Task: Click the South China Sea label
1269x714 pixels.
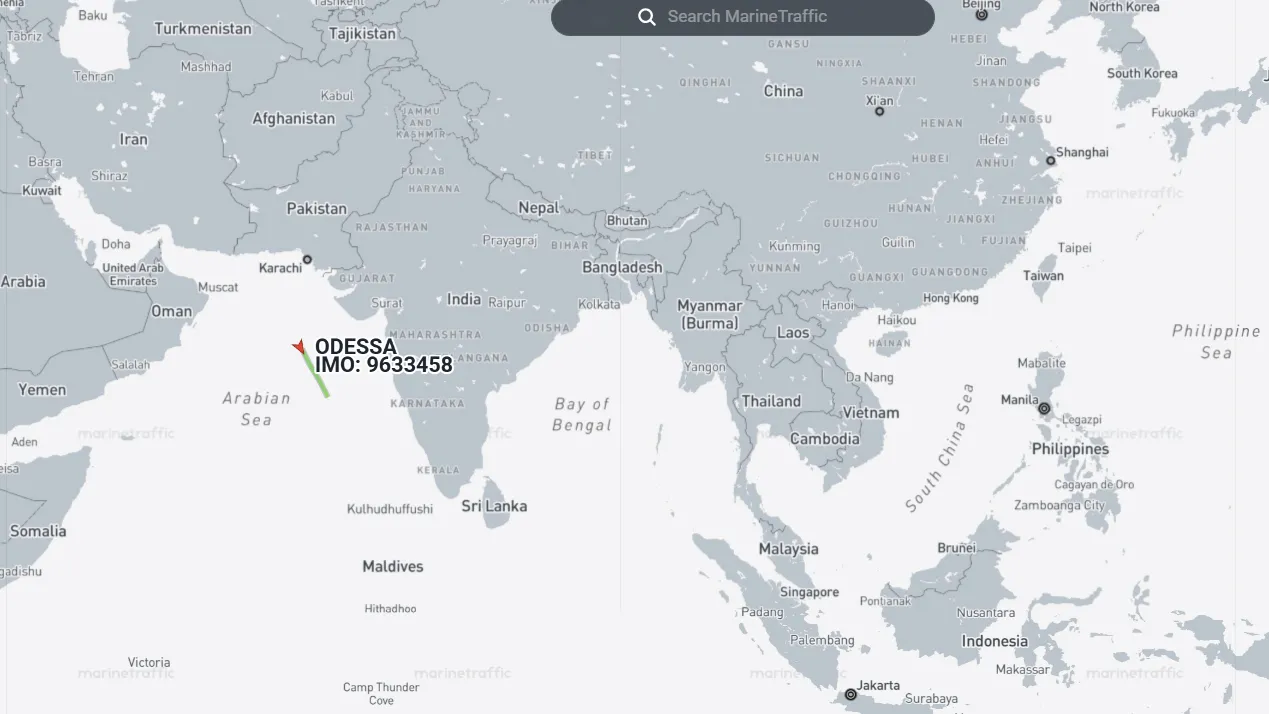Action: click(x=940, y=449)
